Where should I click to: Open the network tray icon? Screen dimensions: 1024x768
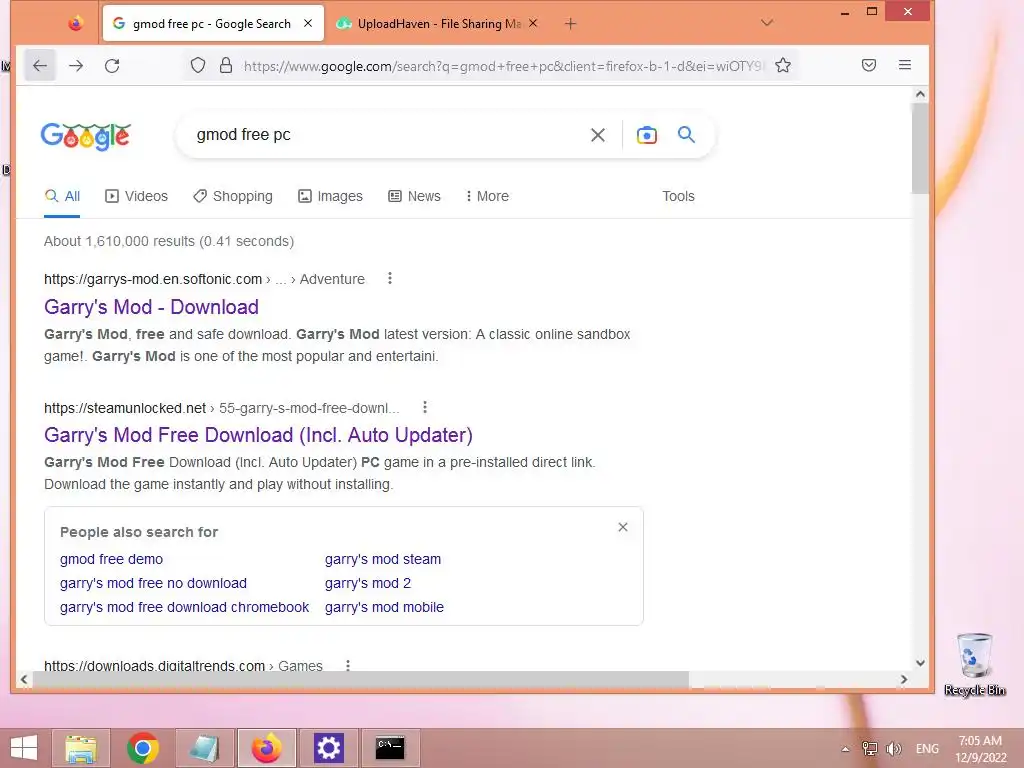(x=870, y=748)
